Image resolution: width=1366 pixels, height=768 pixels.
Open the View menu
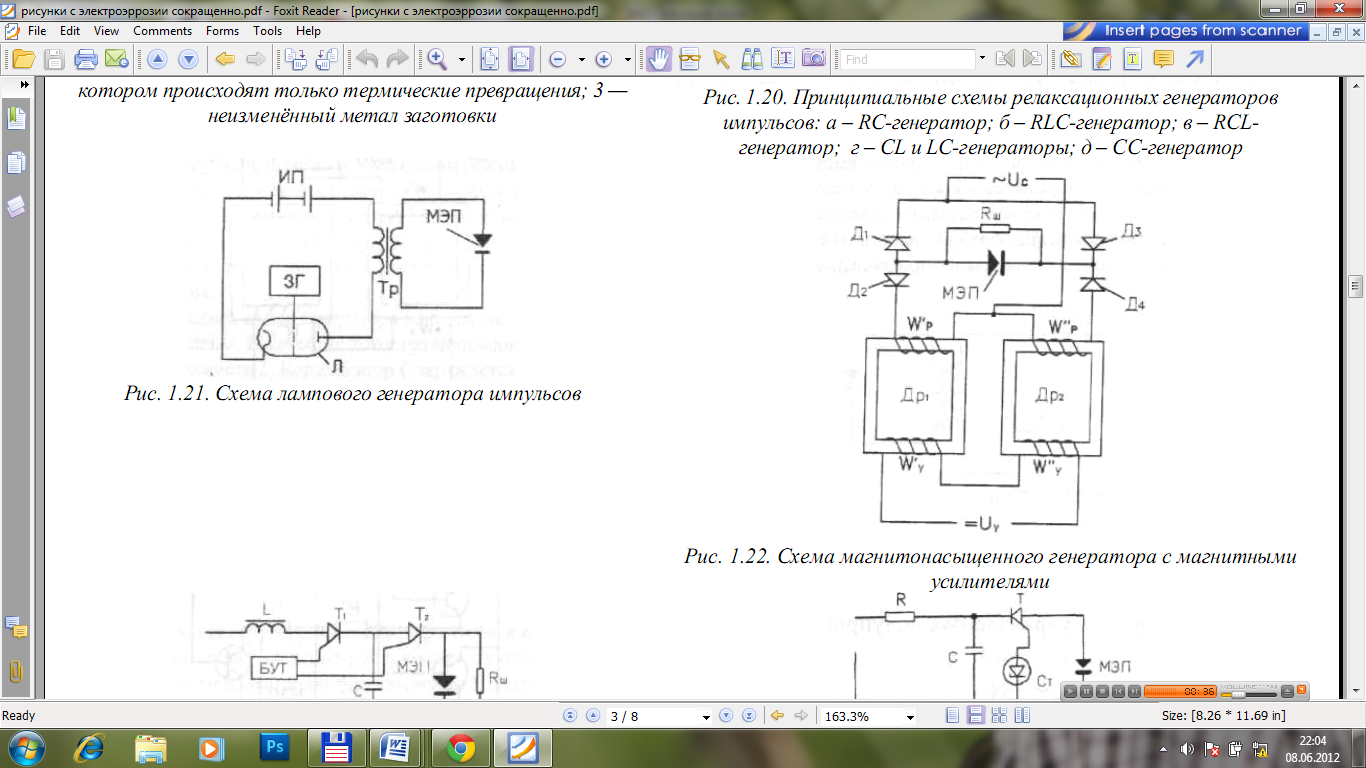pyautogui.click(x=106, y=31)
